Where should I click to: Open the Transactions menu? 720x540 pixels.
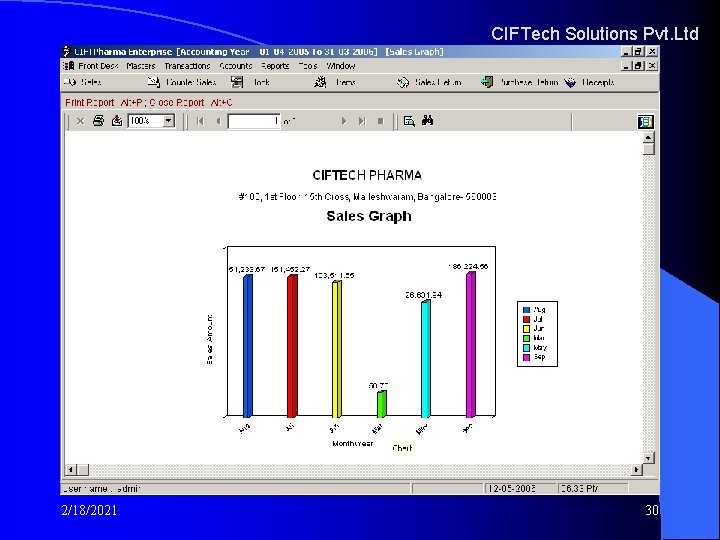coord(187,66)
